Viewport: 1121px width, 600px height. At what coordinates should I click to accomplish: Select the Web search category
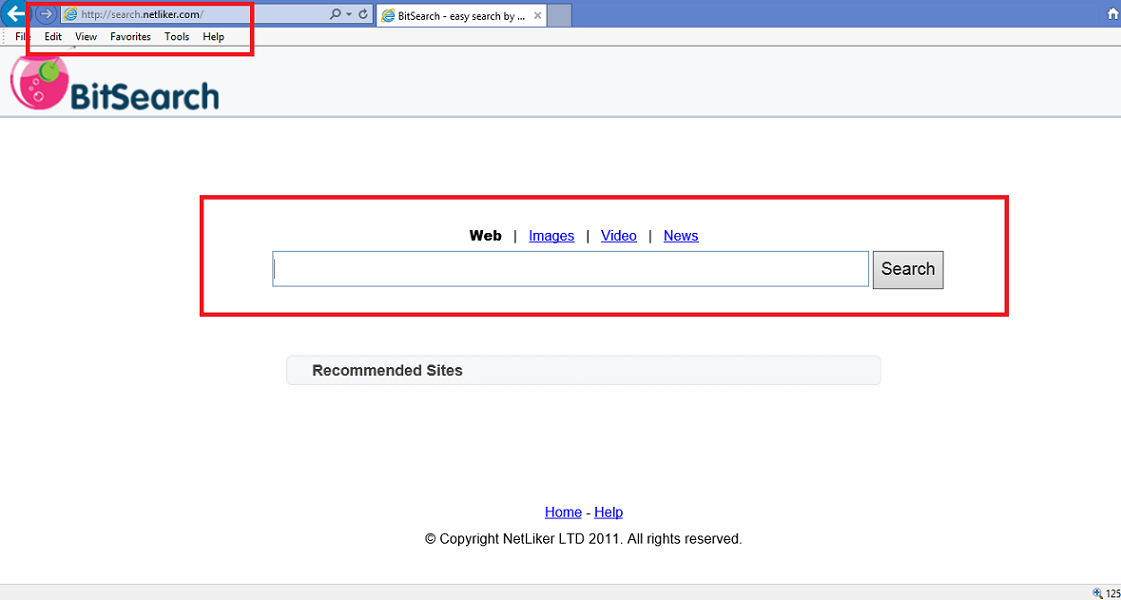pyautogui.click(x=485, y=235)
